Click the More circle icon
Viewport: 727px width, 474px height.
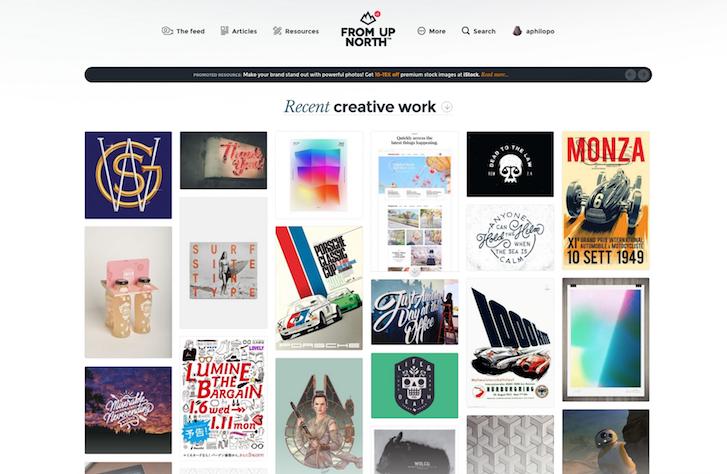click(x=421, y=31)
